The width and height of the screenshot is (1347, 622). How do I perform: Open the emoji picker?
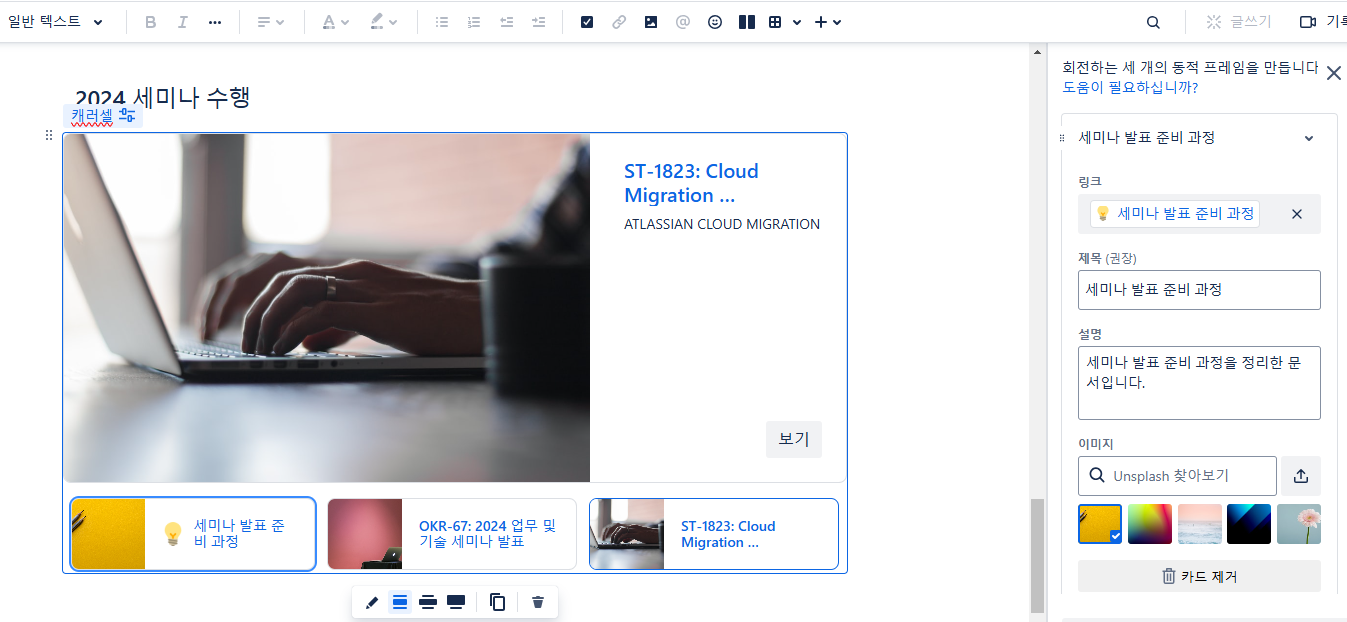coord(715,22)
